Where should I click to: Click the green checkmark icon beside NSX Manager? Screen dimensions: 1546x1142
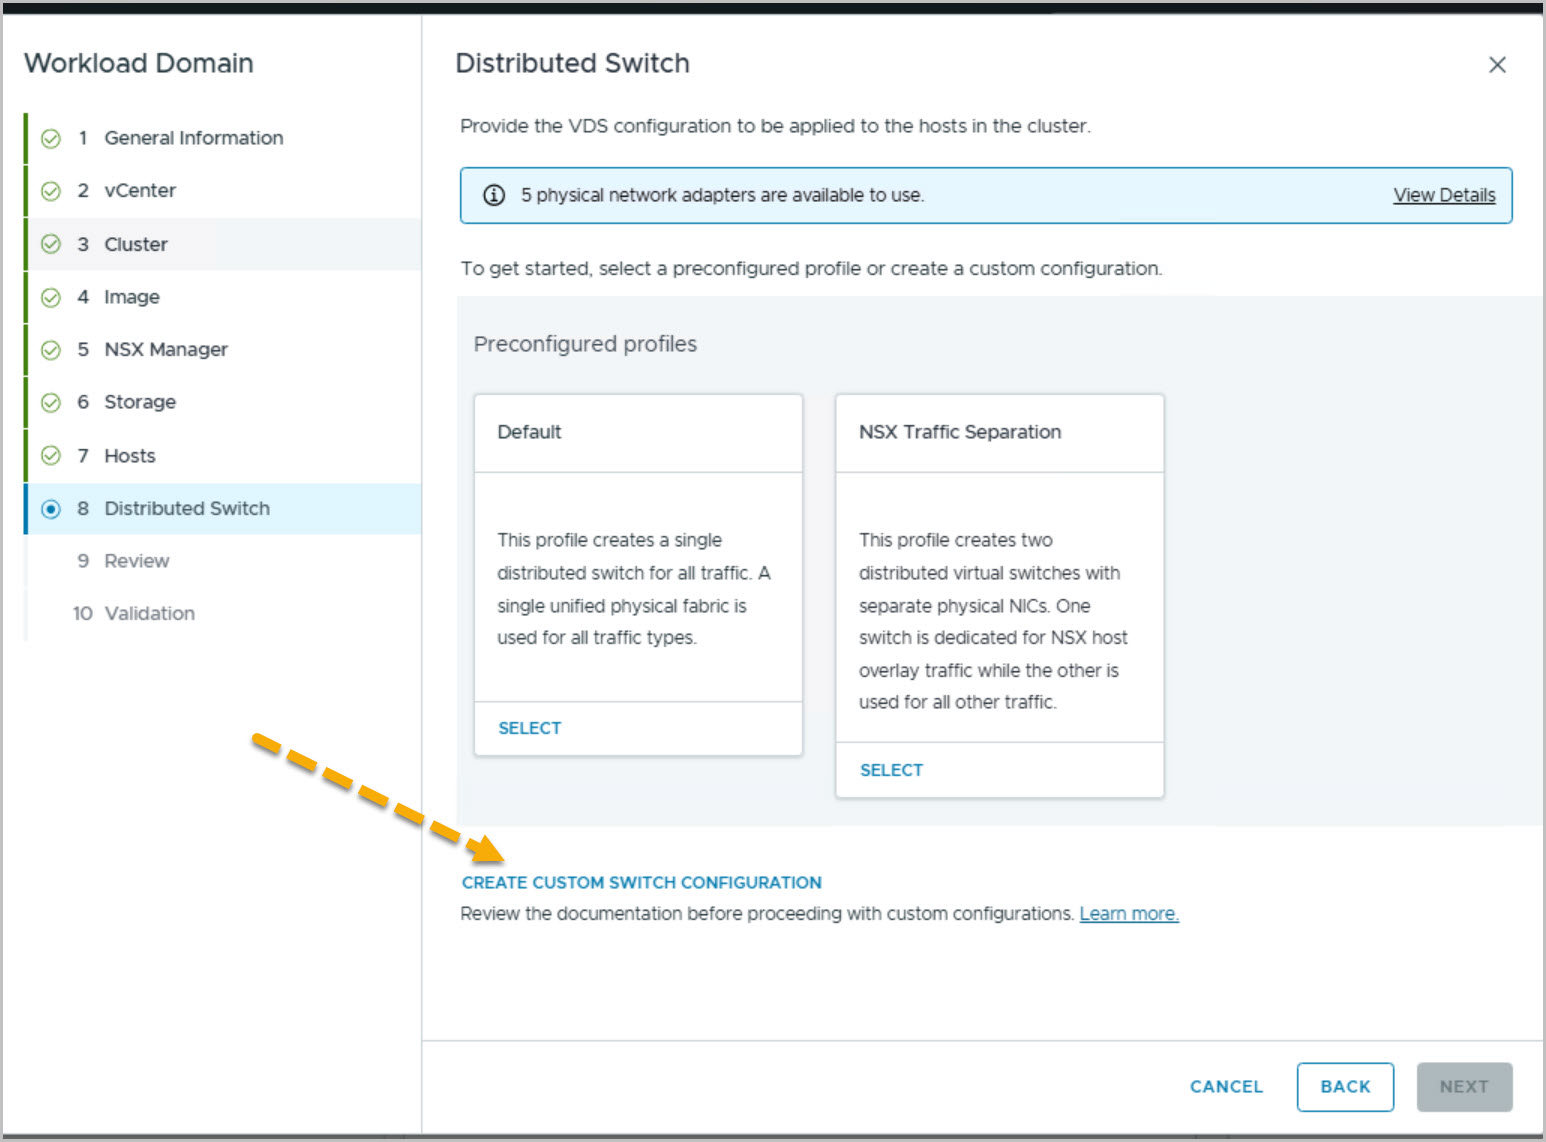(51, 350)
